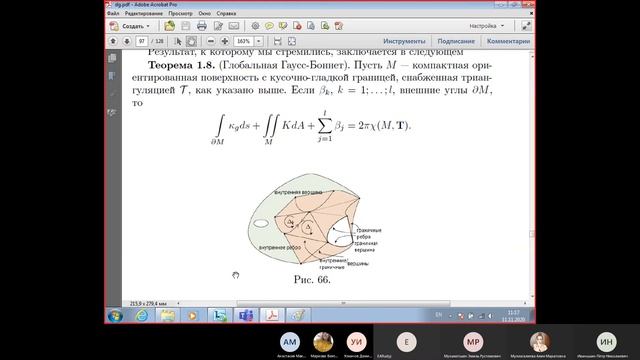Image resolution: width=640 pixels, height=360 pixels.
Task: Click the page number field showing 97
Action: (142, 41)
